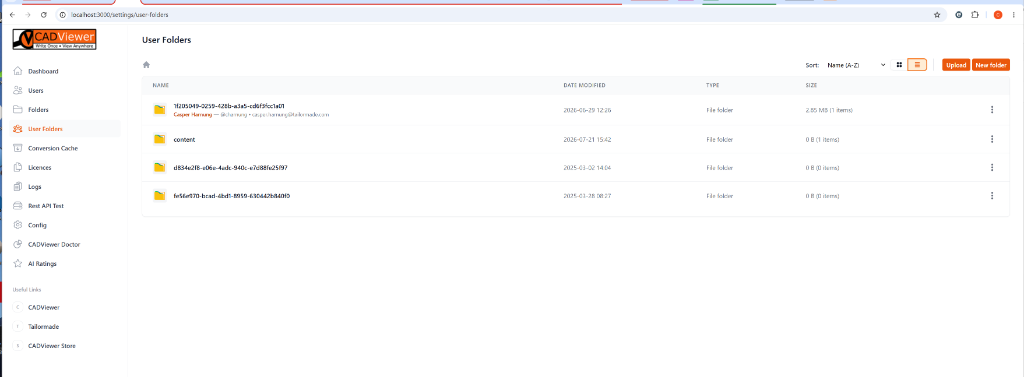The image size is (1024, 377).
Task: Click the Casper Hamung owner name
Action: pyautogui.click(x=192, y=114)
